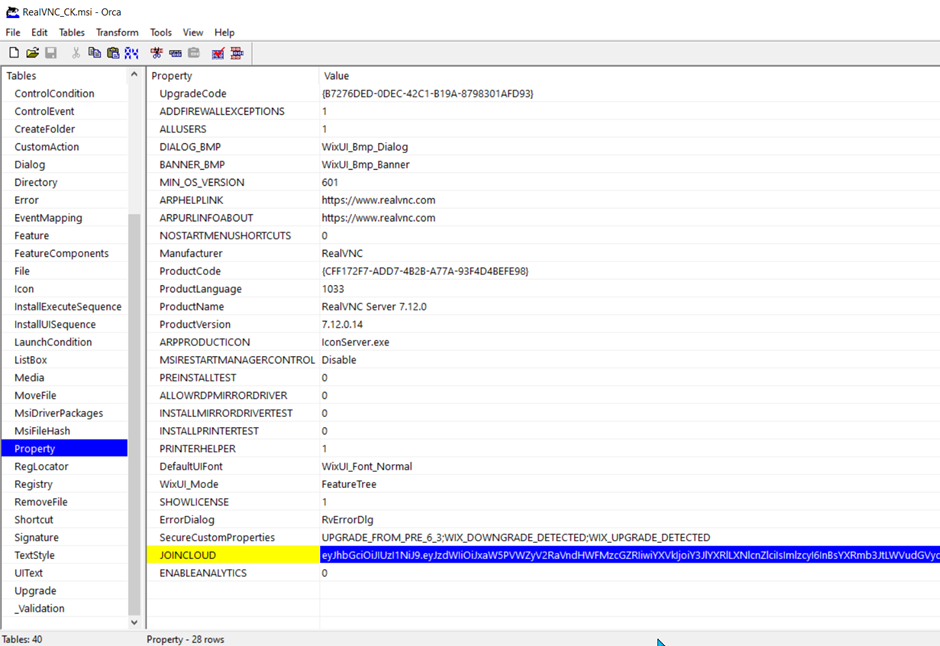940x646 pixels.
Task: Click the Open file folder icon
Action: 32,53
